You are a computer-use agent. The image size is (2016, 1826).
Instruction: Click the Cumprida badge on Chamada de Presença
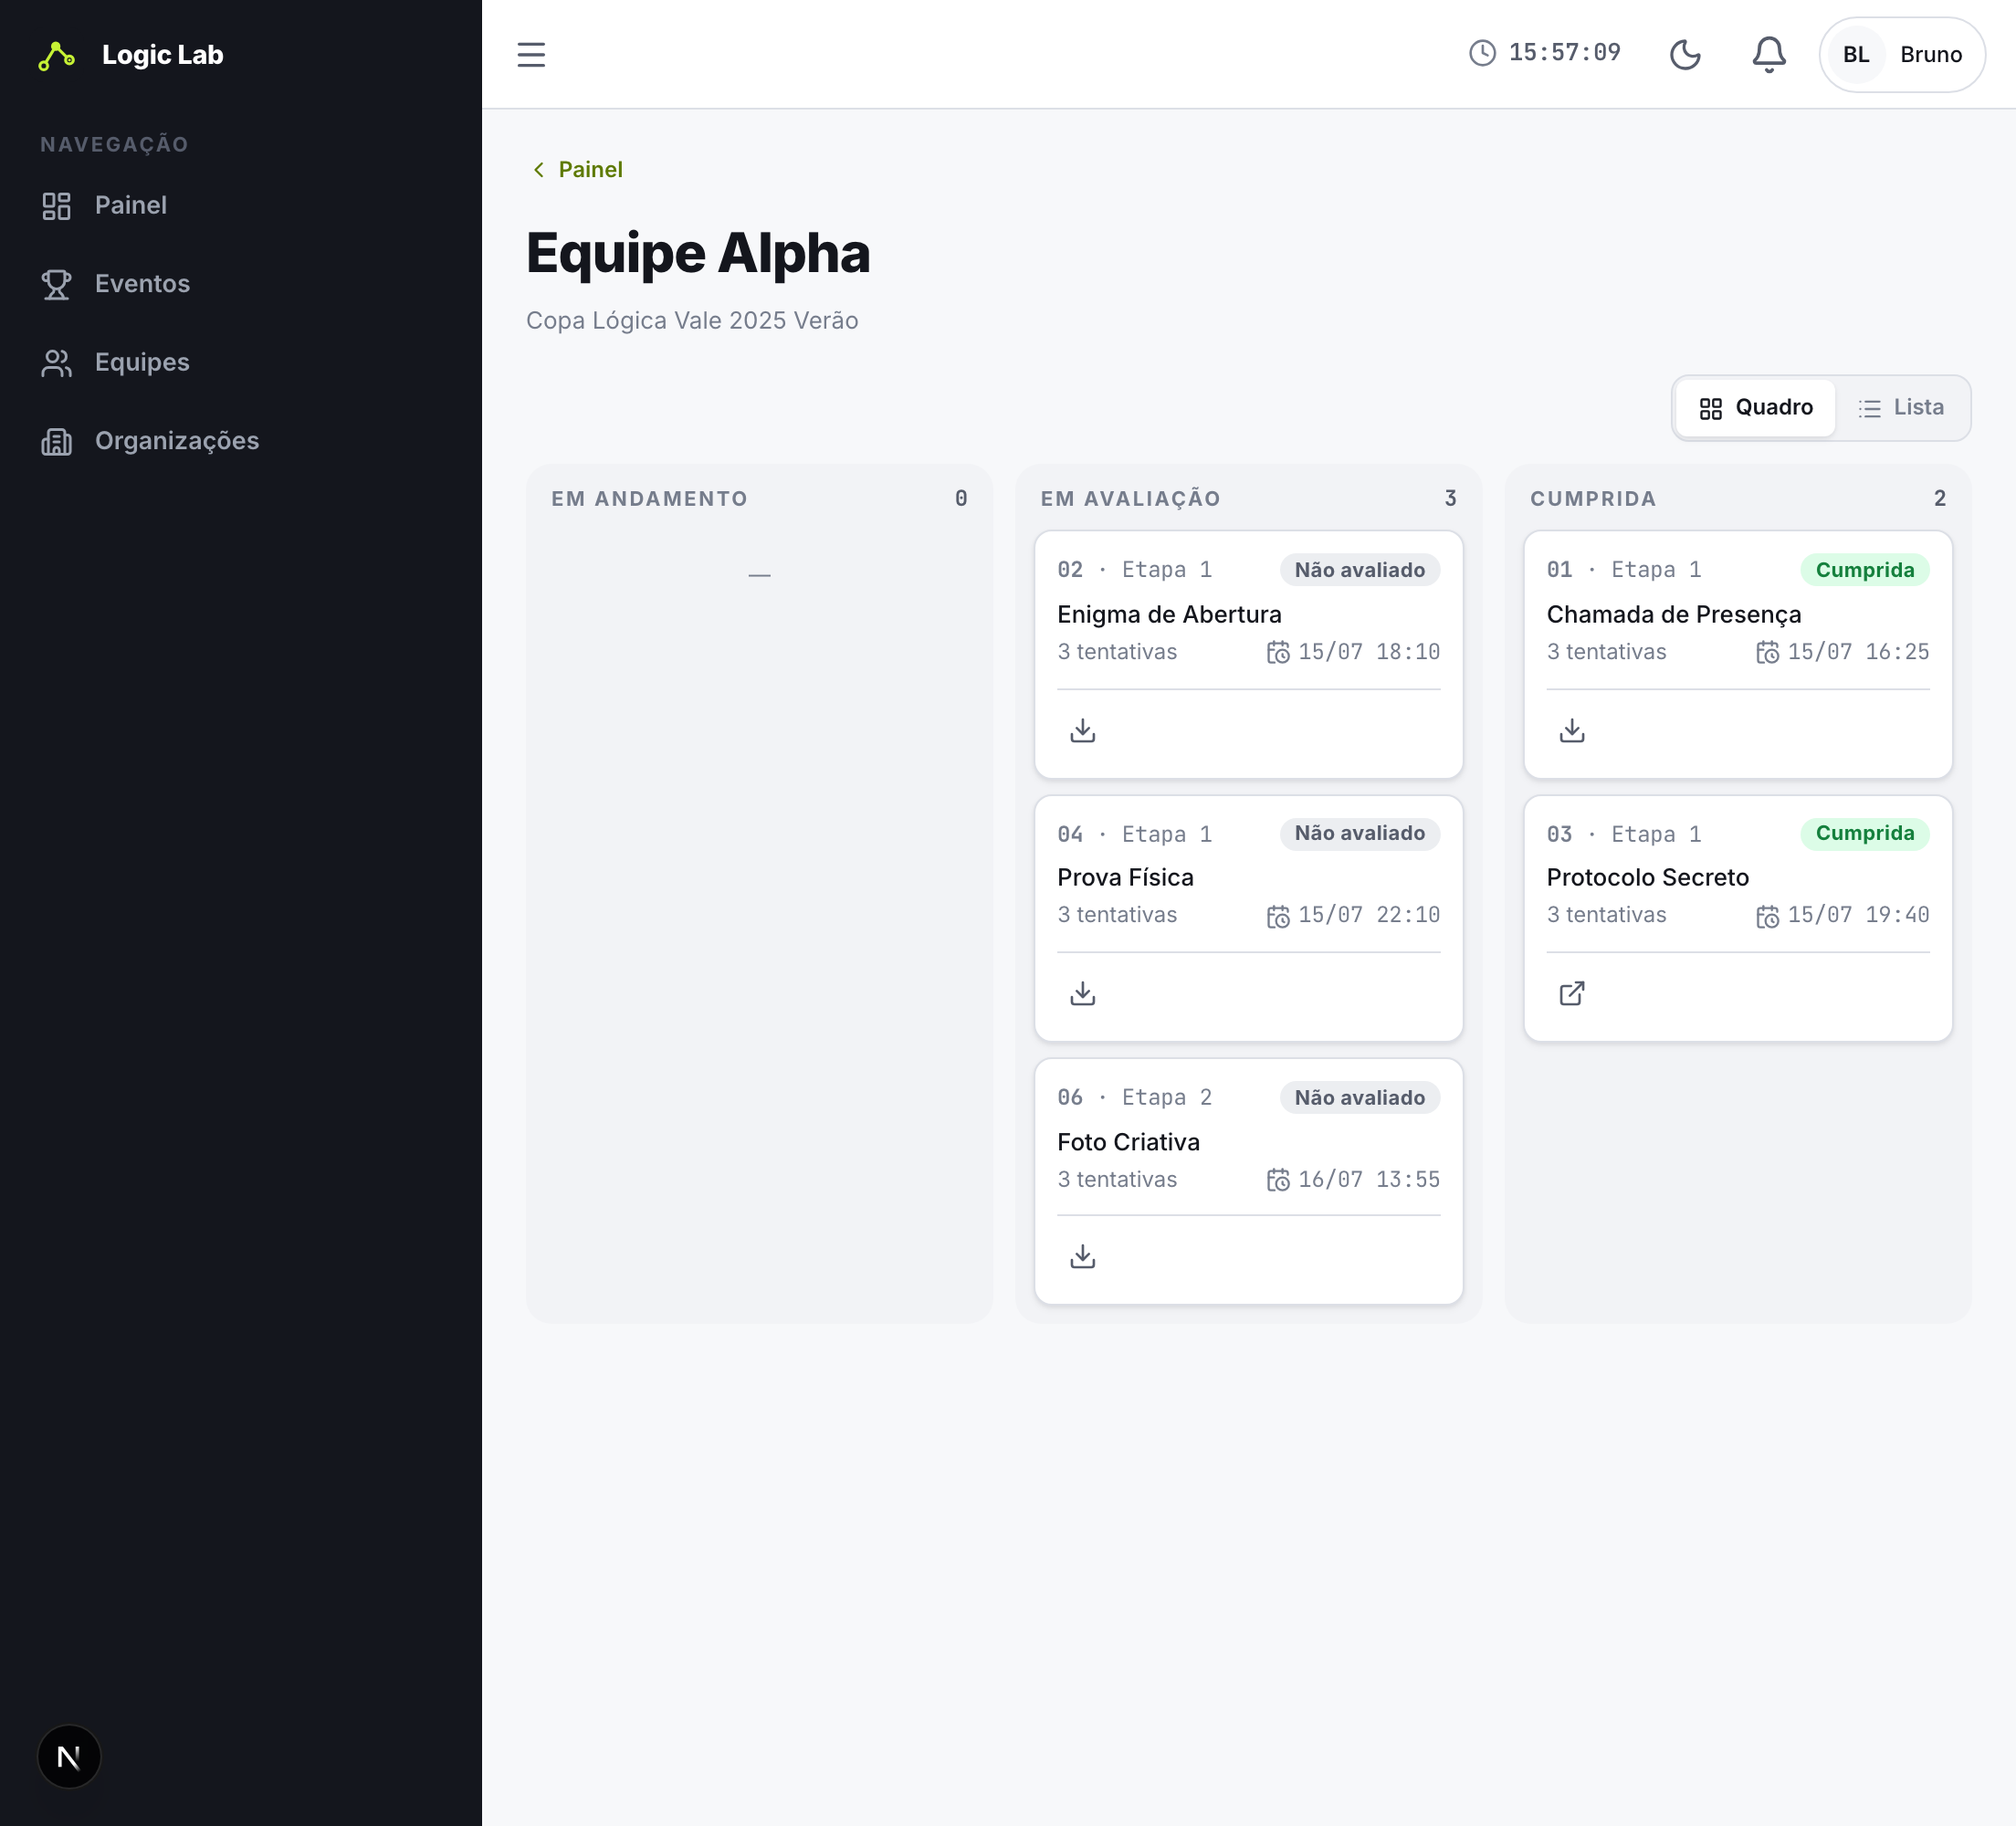[1864, 570]
